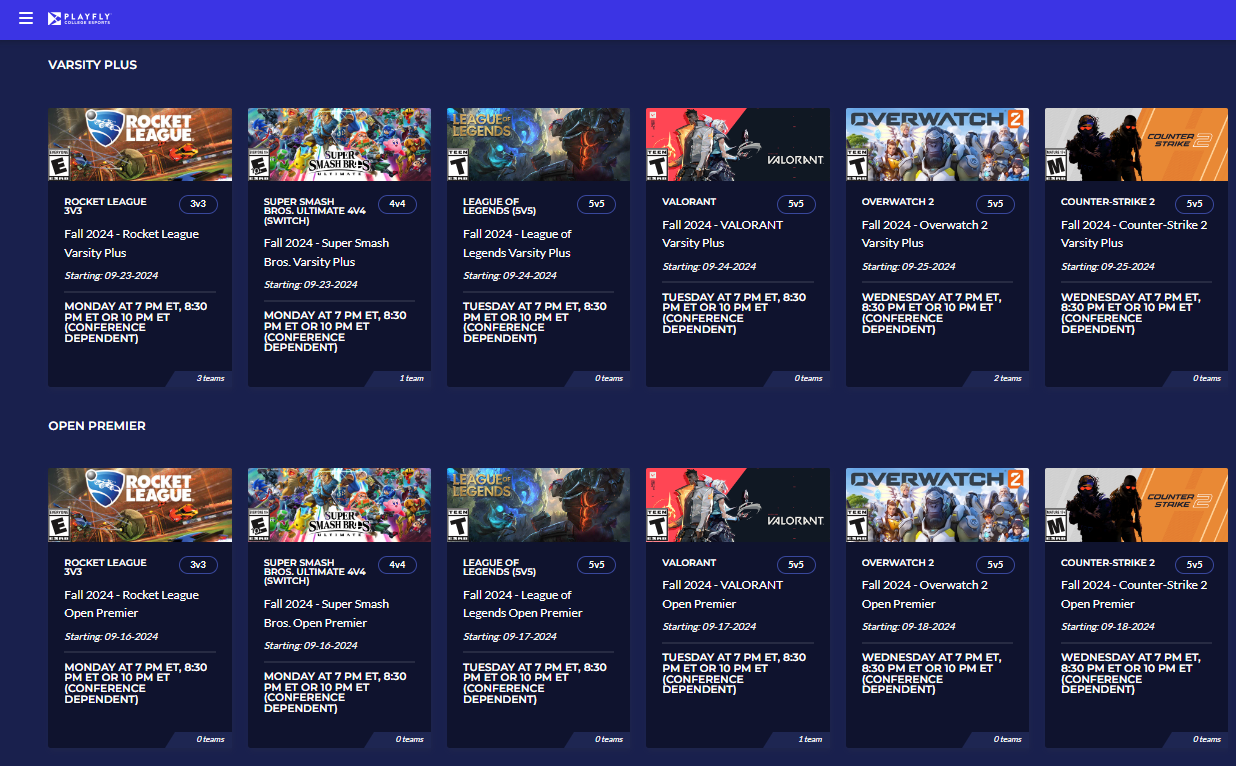1236x766 pixels.
Task: Click "0 teams" on Rocket League Open Premier
Action: pos(210,739)
